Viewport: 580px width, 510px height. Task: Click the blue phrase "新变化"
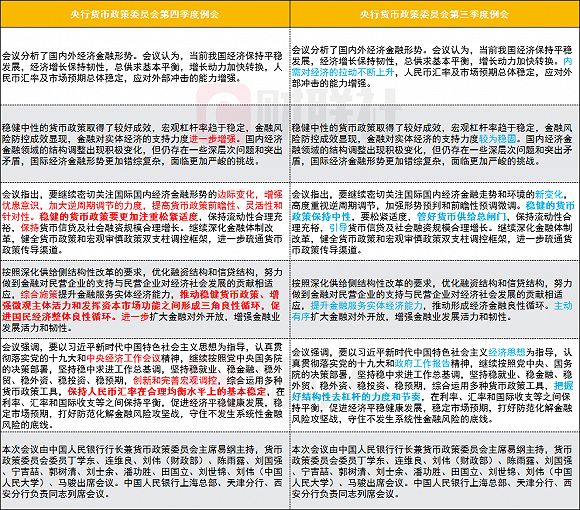pos(549,195)
